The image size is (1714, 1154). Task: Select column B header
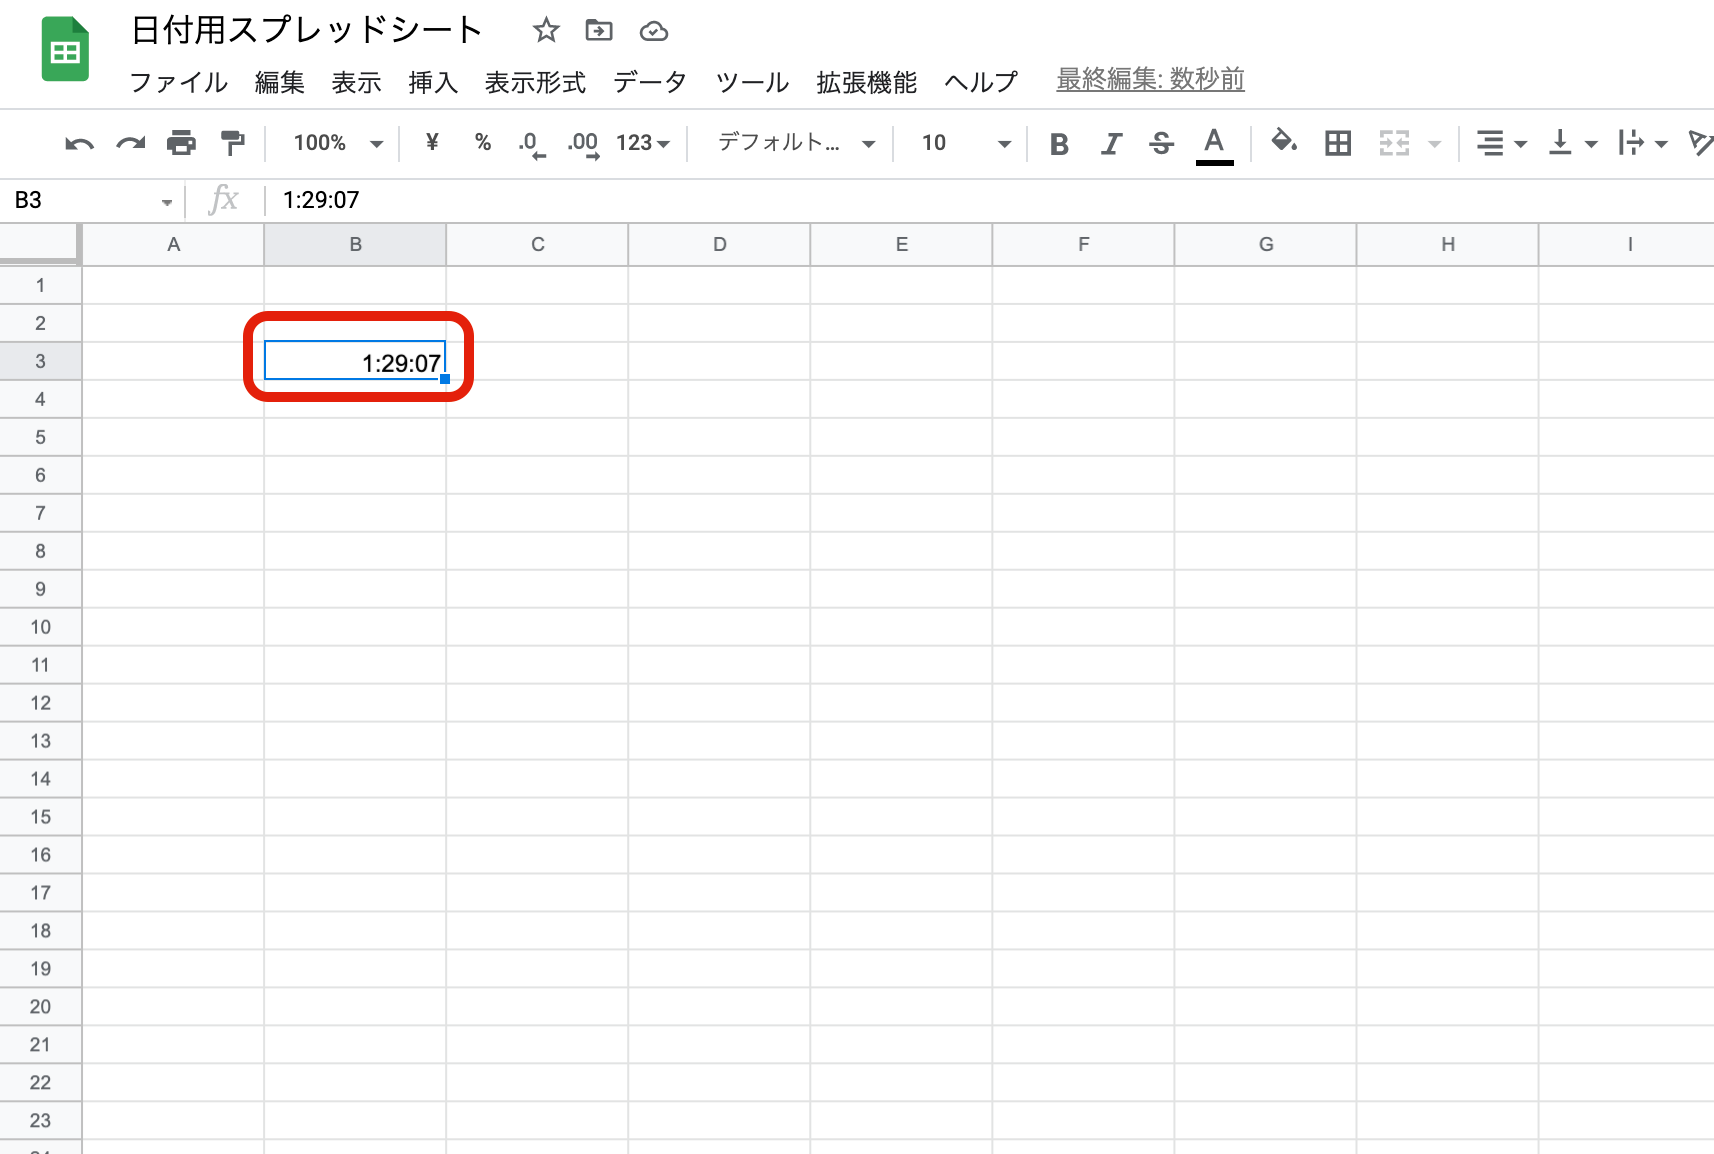tap(355, 245)
